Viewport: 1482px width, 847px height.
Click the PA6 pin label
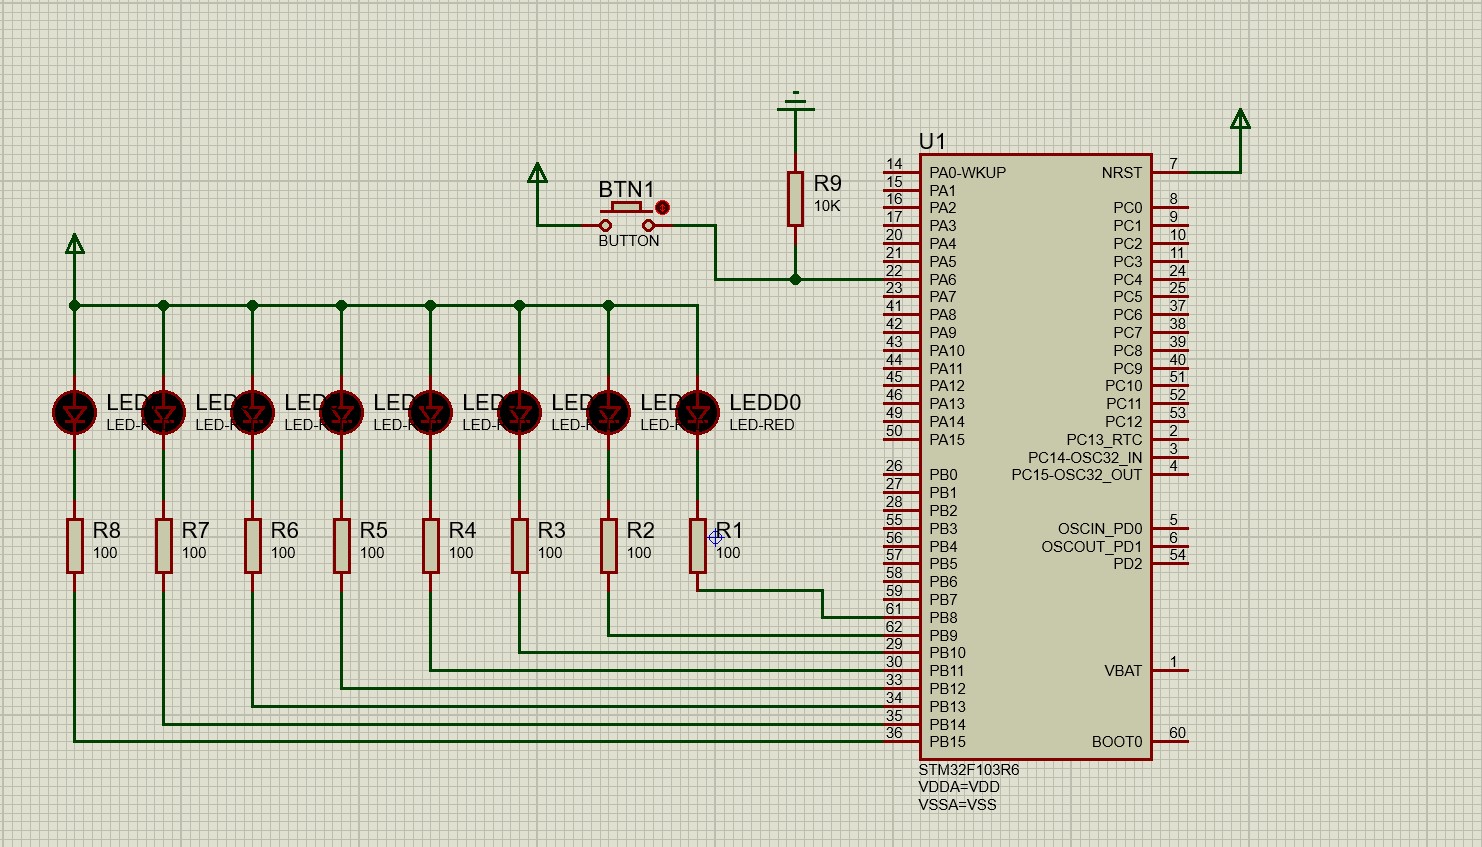942,280
